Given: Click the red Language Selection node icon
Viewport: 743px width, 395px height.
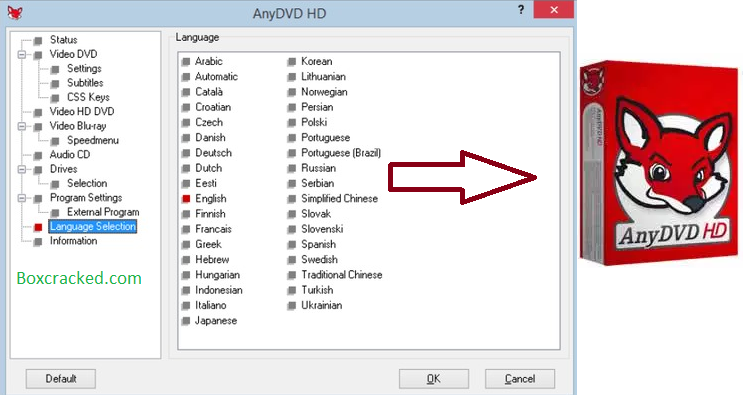Looking at the screenshot, I should point(38,227).
